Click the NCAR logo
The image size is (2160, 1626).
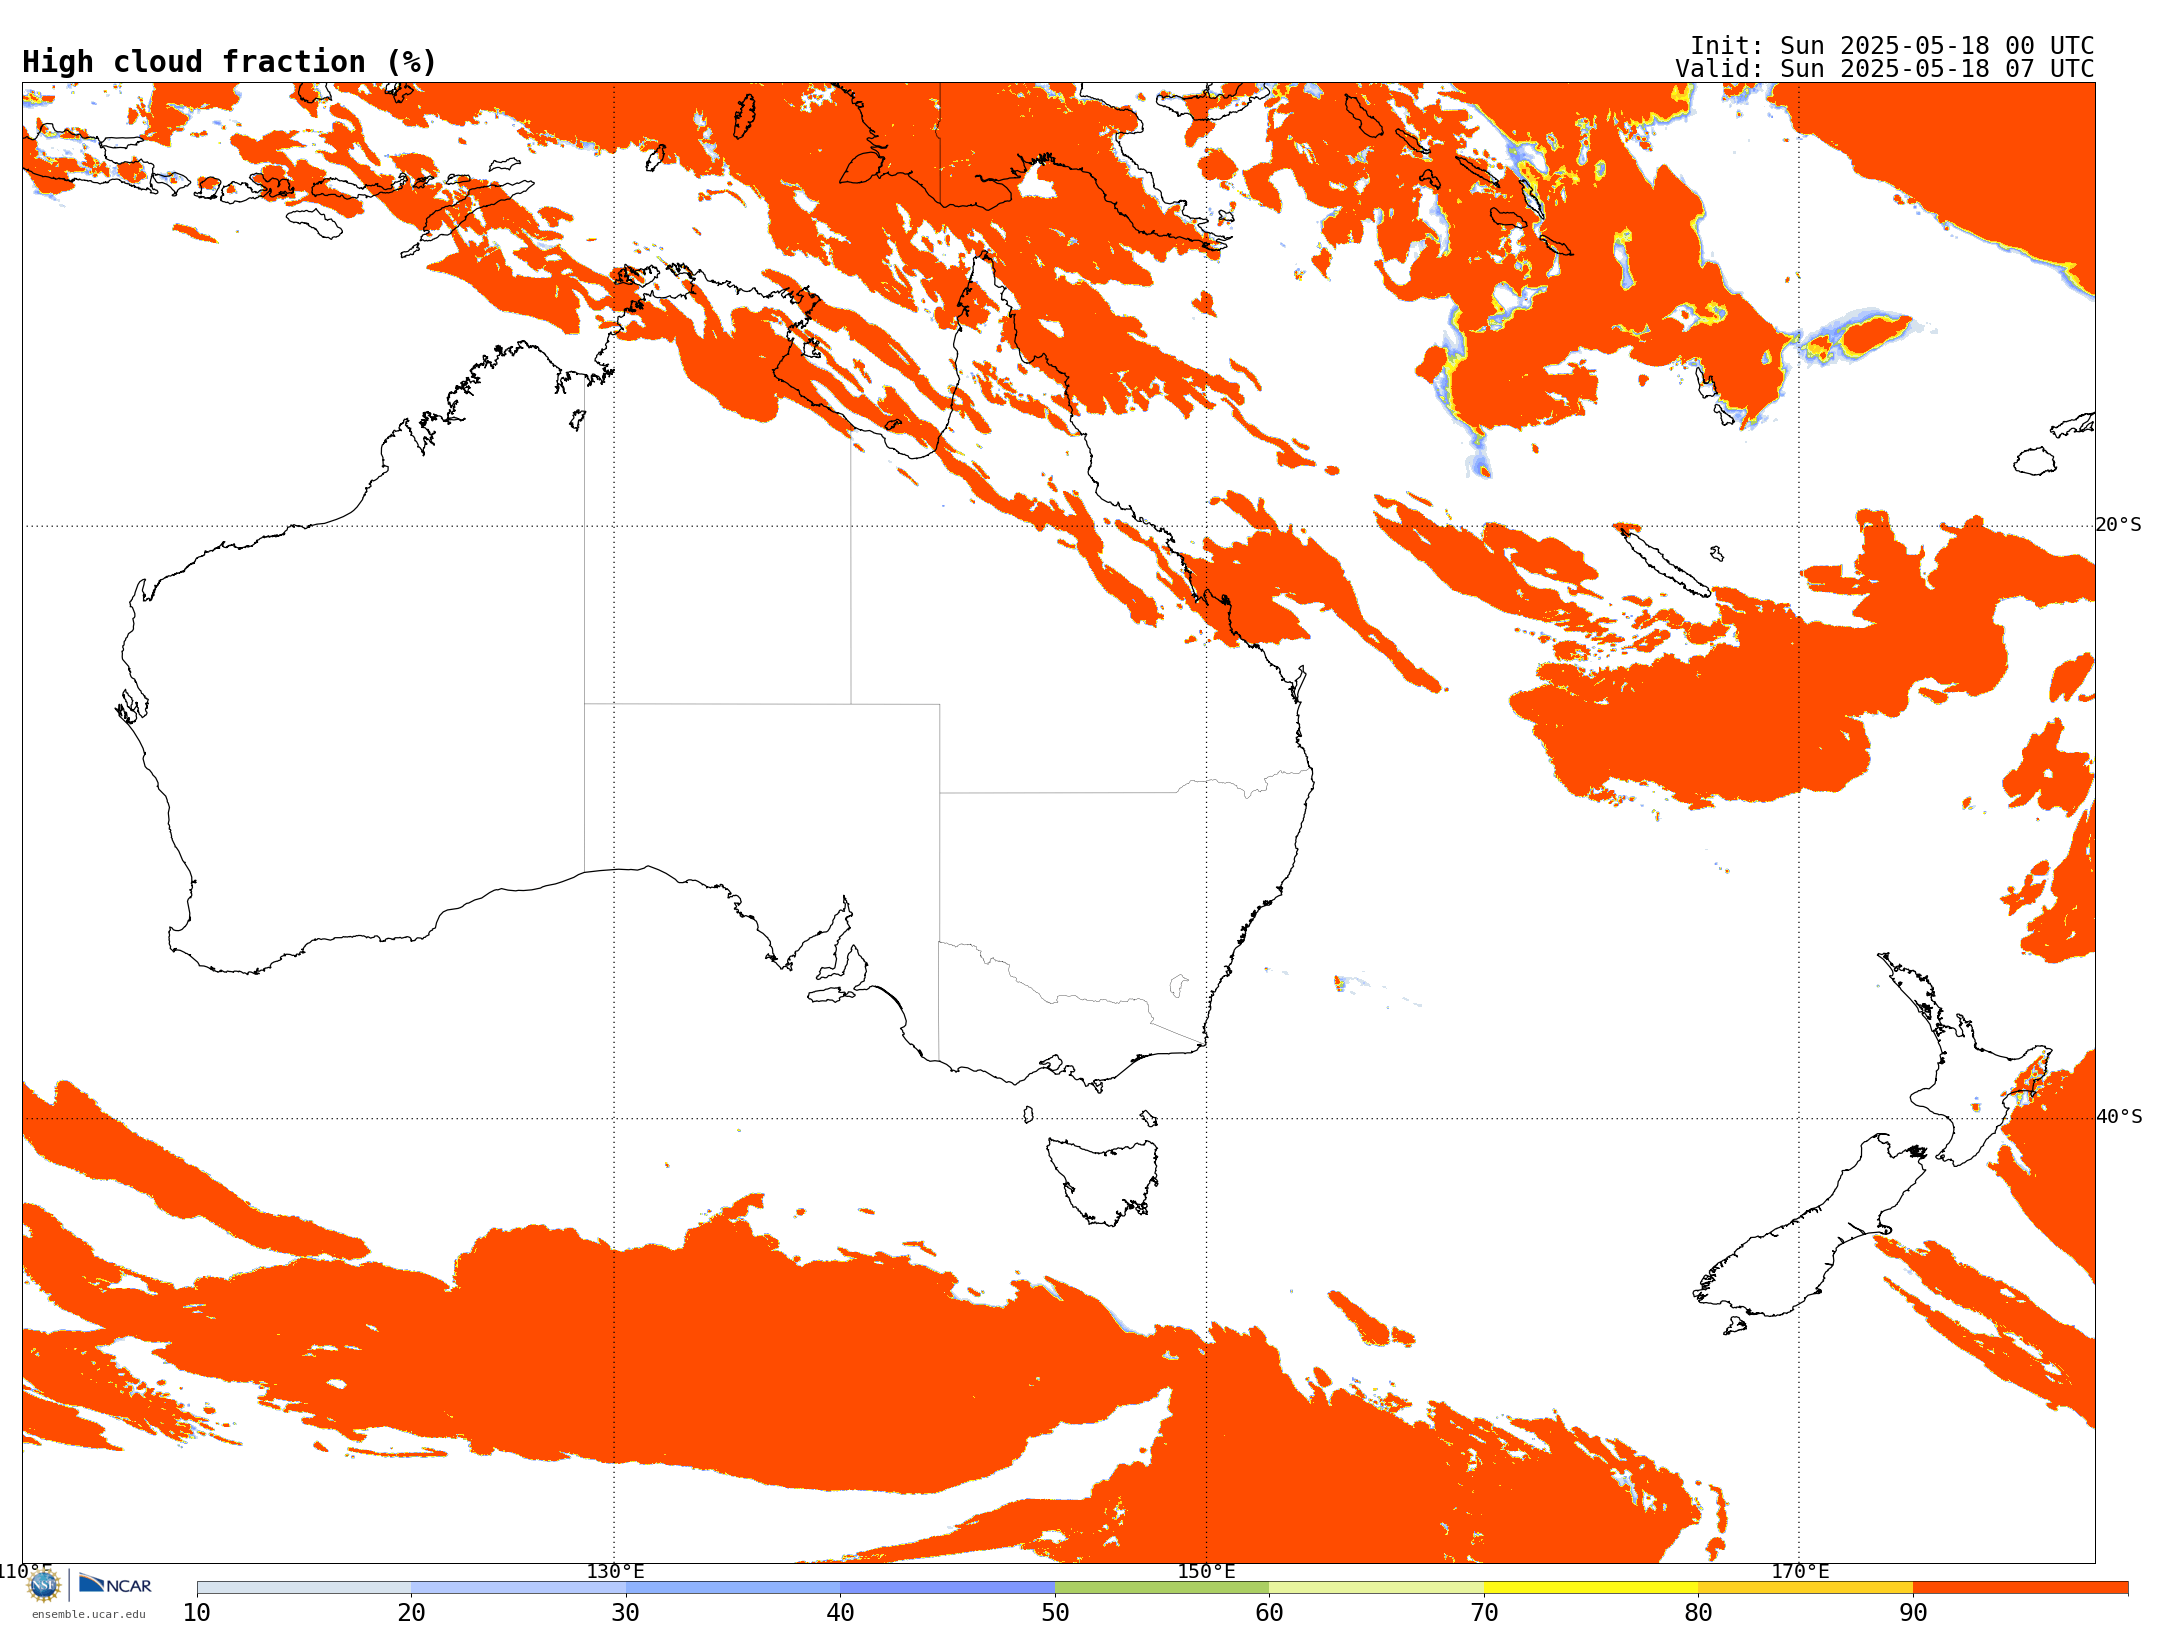coord(115,1584)
